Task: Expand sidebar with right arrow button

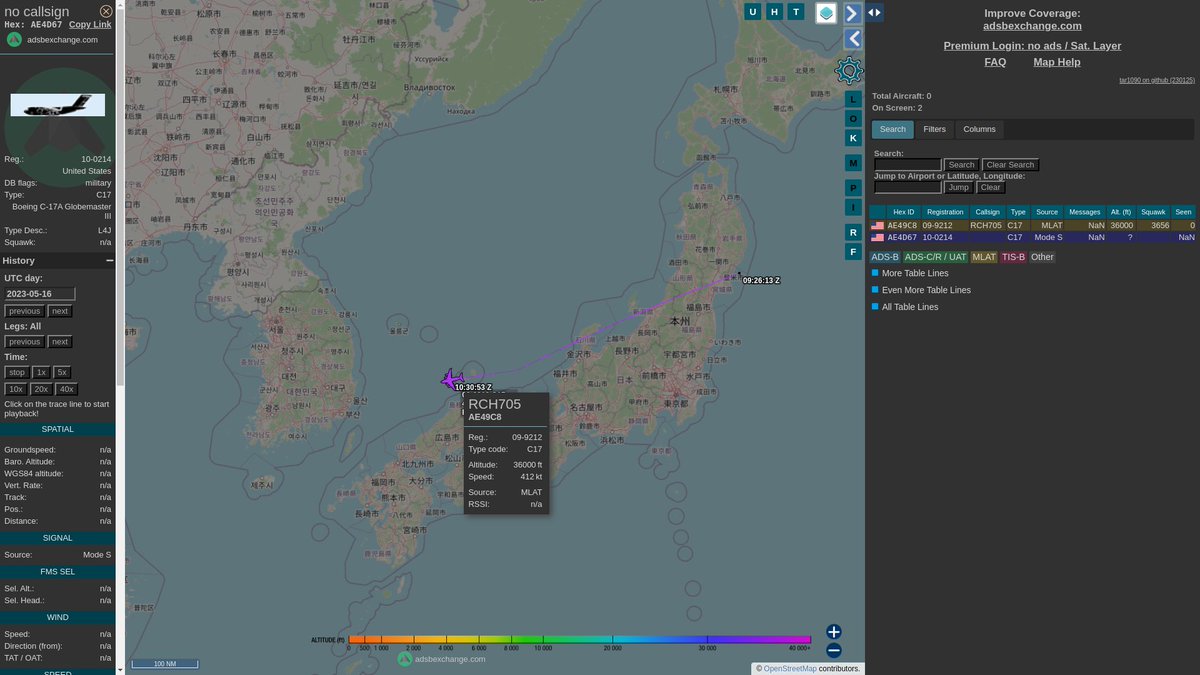Action: coord(853,13)
